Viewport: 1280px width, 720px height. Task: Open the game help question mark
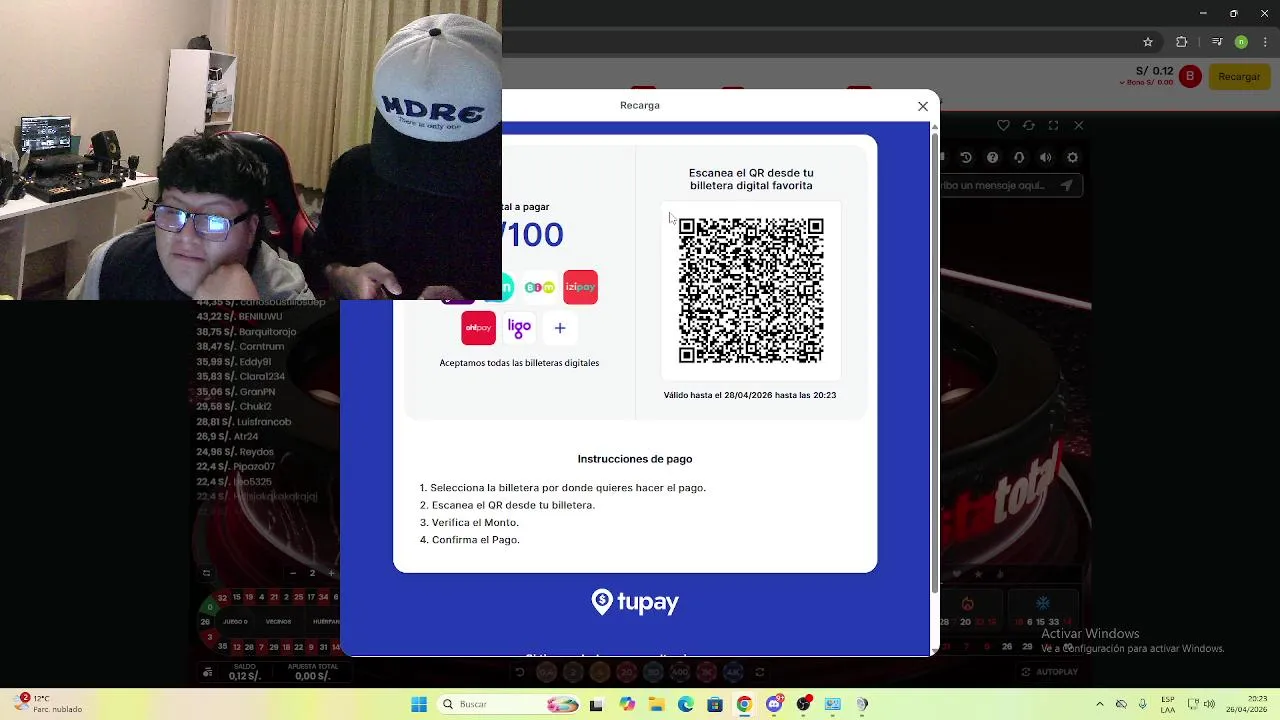(992, 157)
